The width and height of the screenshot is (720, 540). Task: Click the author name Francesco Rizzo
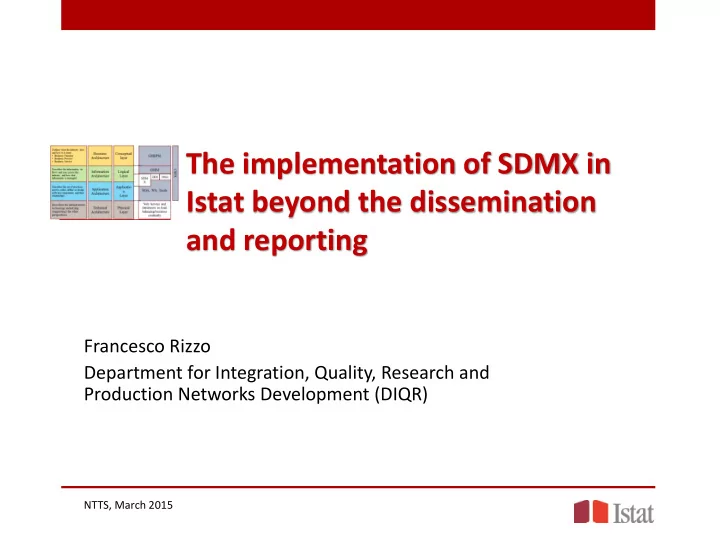point(147,346)
